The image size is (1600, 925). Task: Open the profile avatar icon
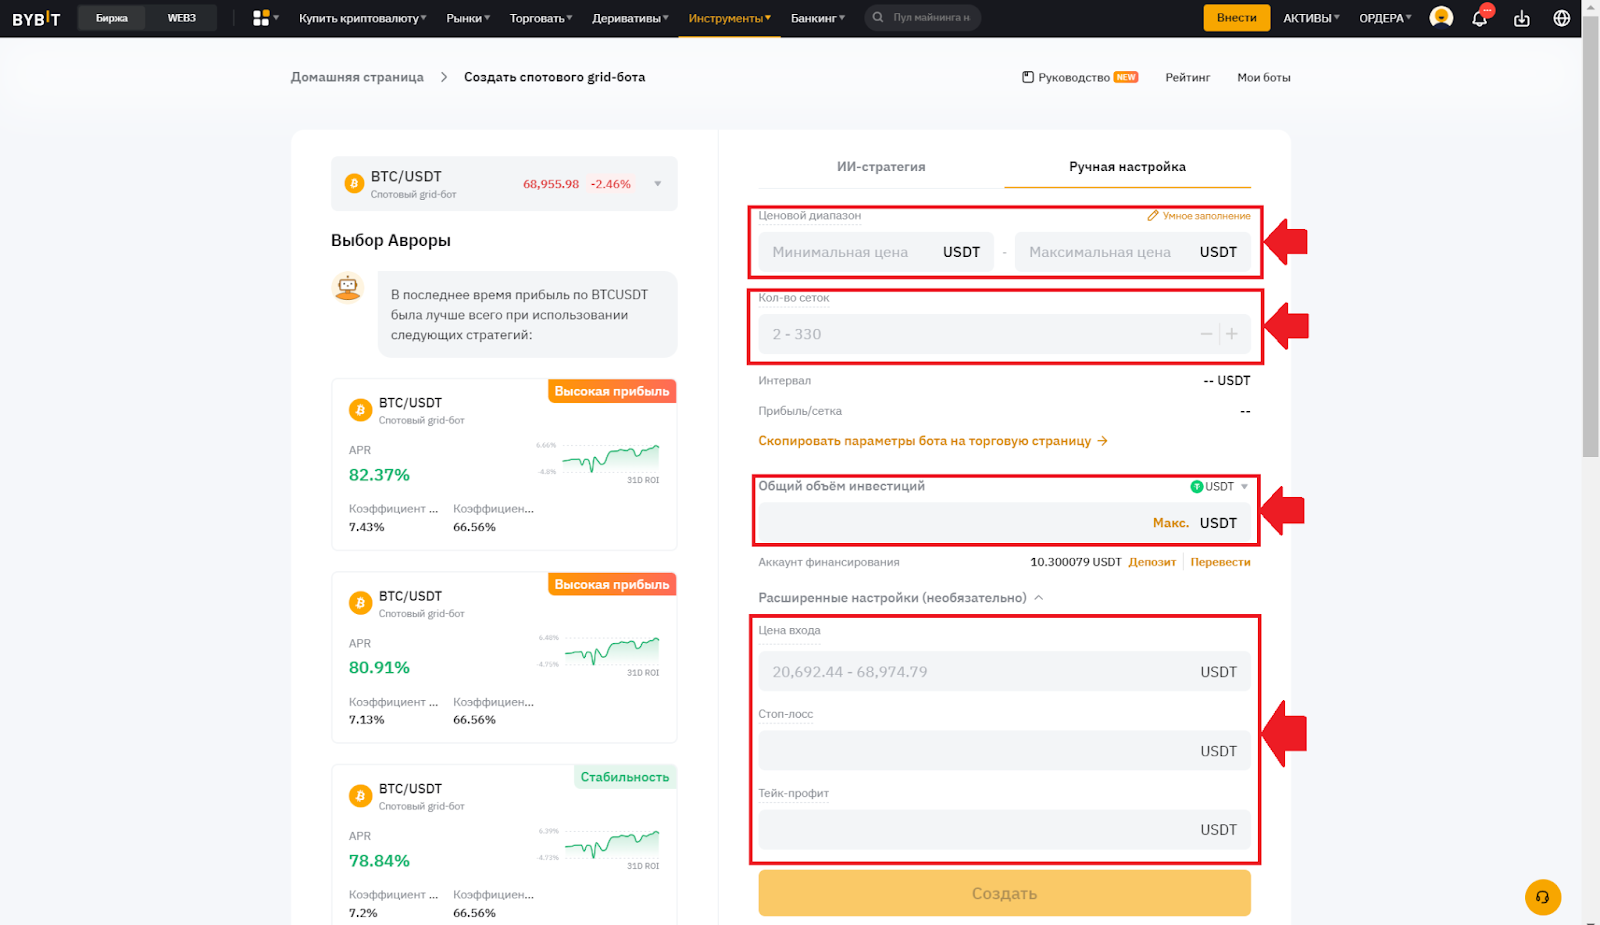(1440, 16)
